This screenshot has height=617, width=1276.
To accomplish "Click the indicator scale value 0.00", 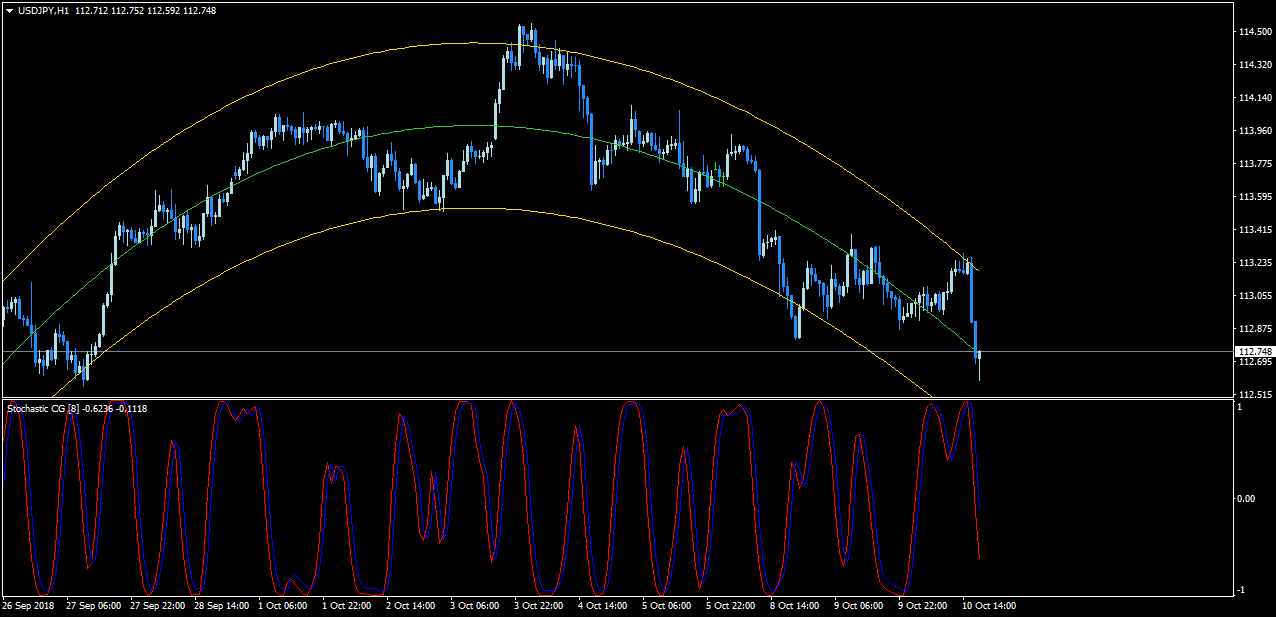I will coord(1248,498).
